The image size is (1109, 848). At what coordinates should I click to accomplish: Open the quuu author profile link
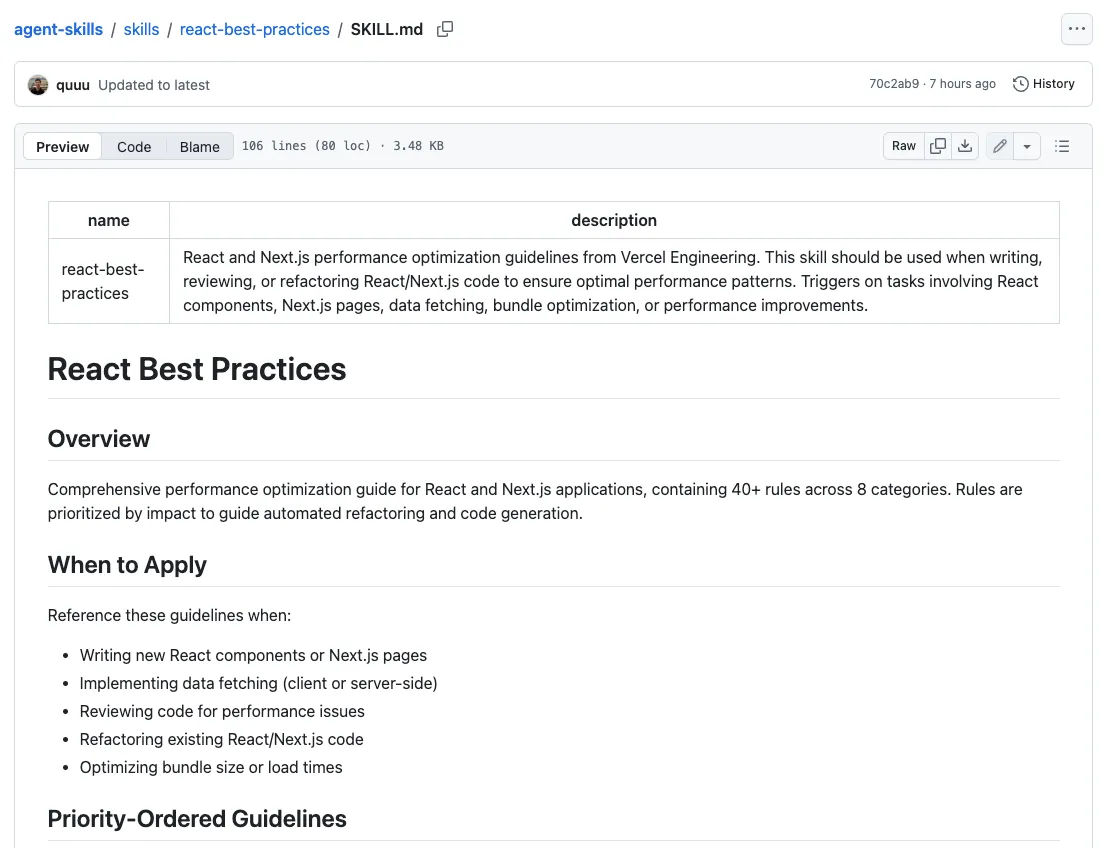coord(73,85)
